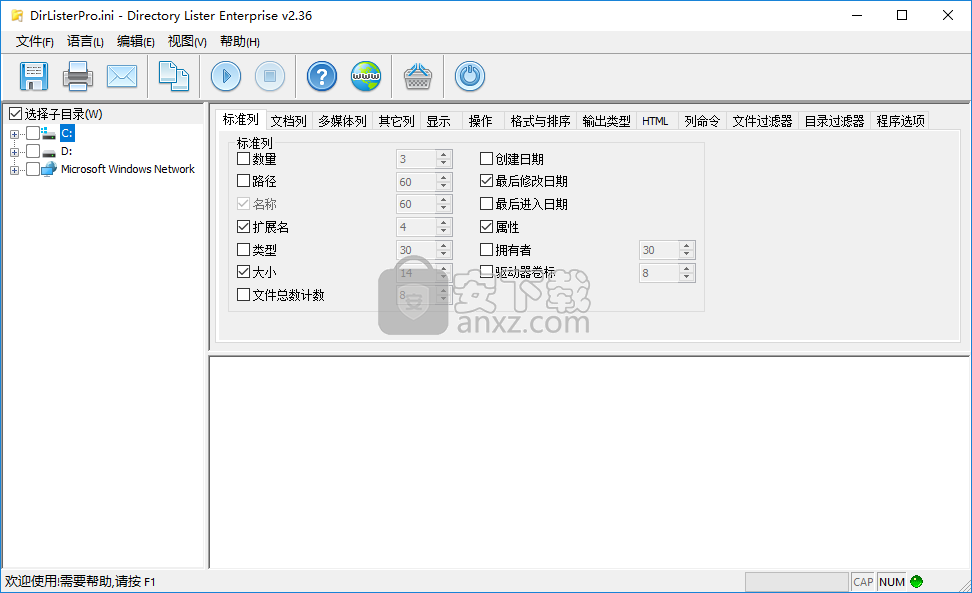The image size is (972, 593).
Task: Uncheck the 扩展名 column checkbox
Action: [x=244, y=227]
